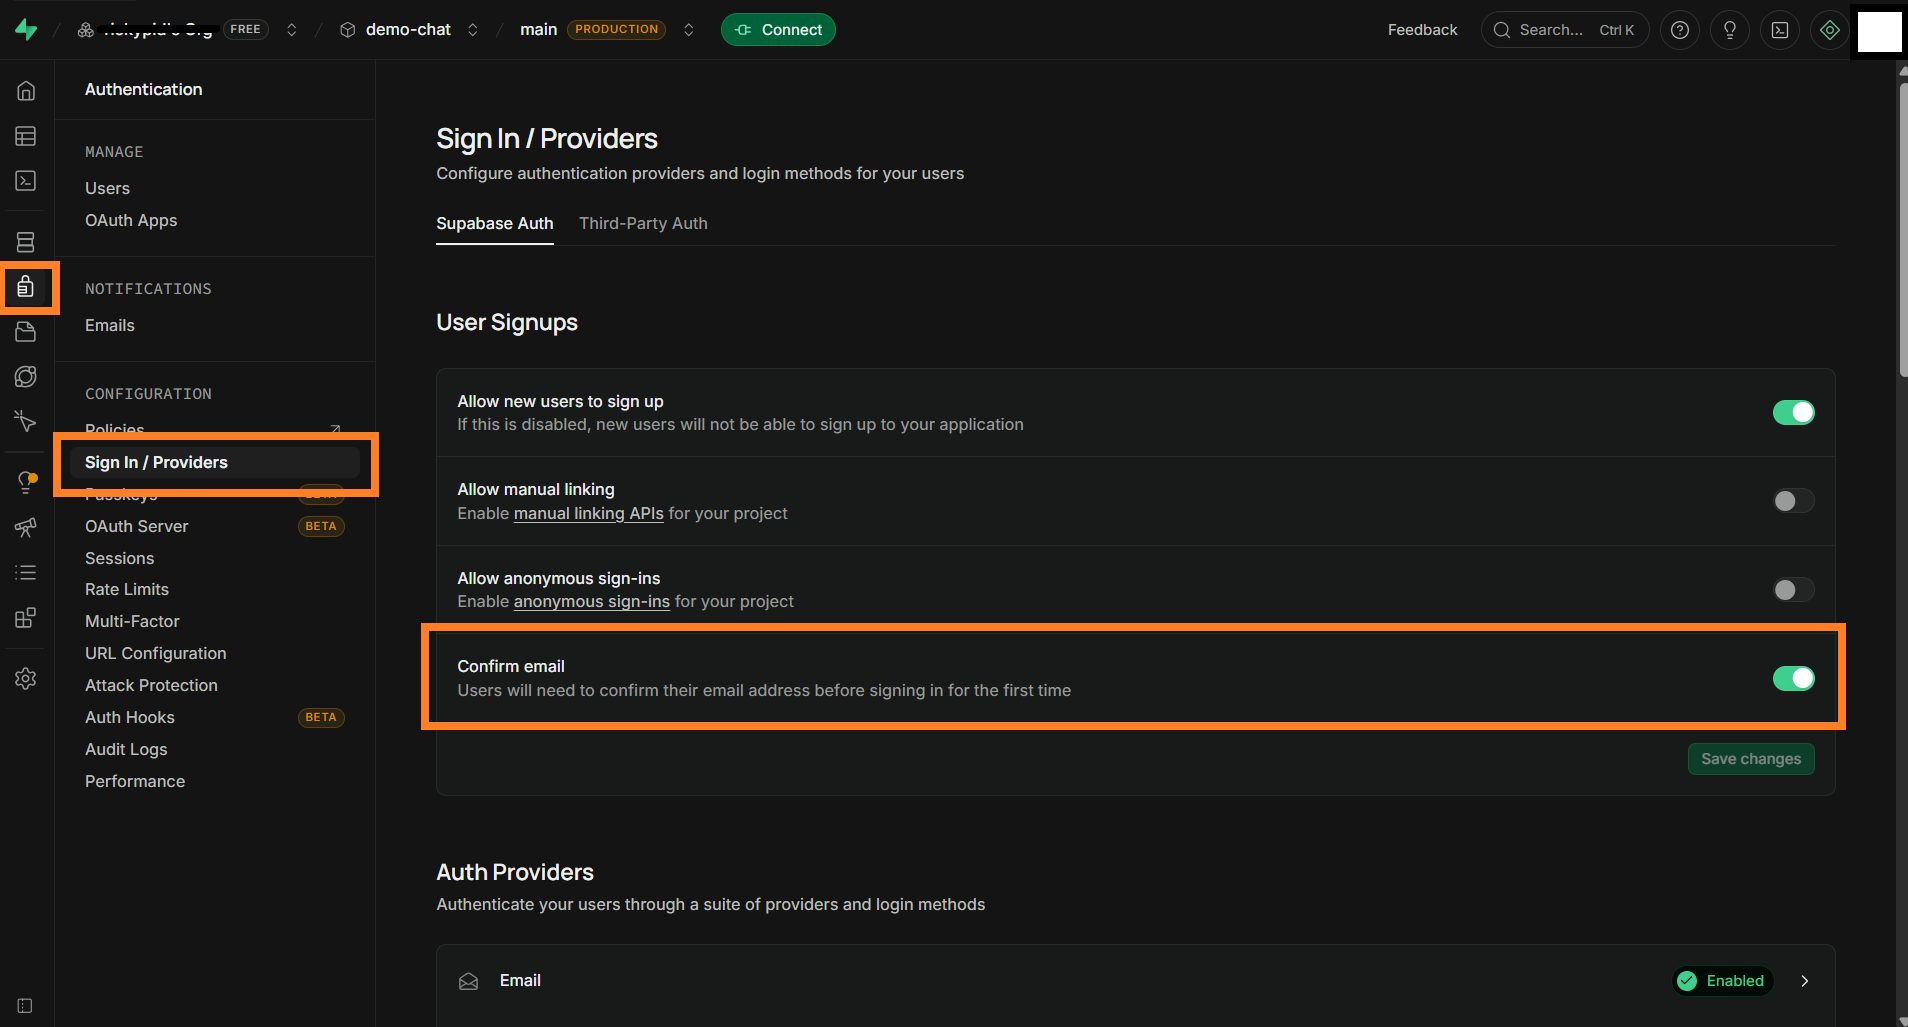
Task: Open the Authentication lock icon
Action: 26,288
